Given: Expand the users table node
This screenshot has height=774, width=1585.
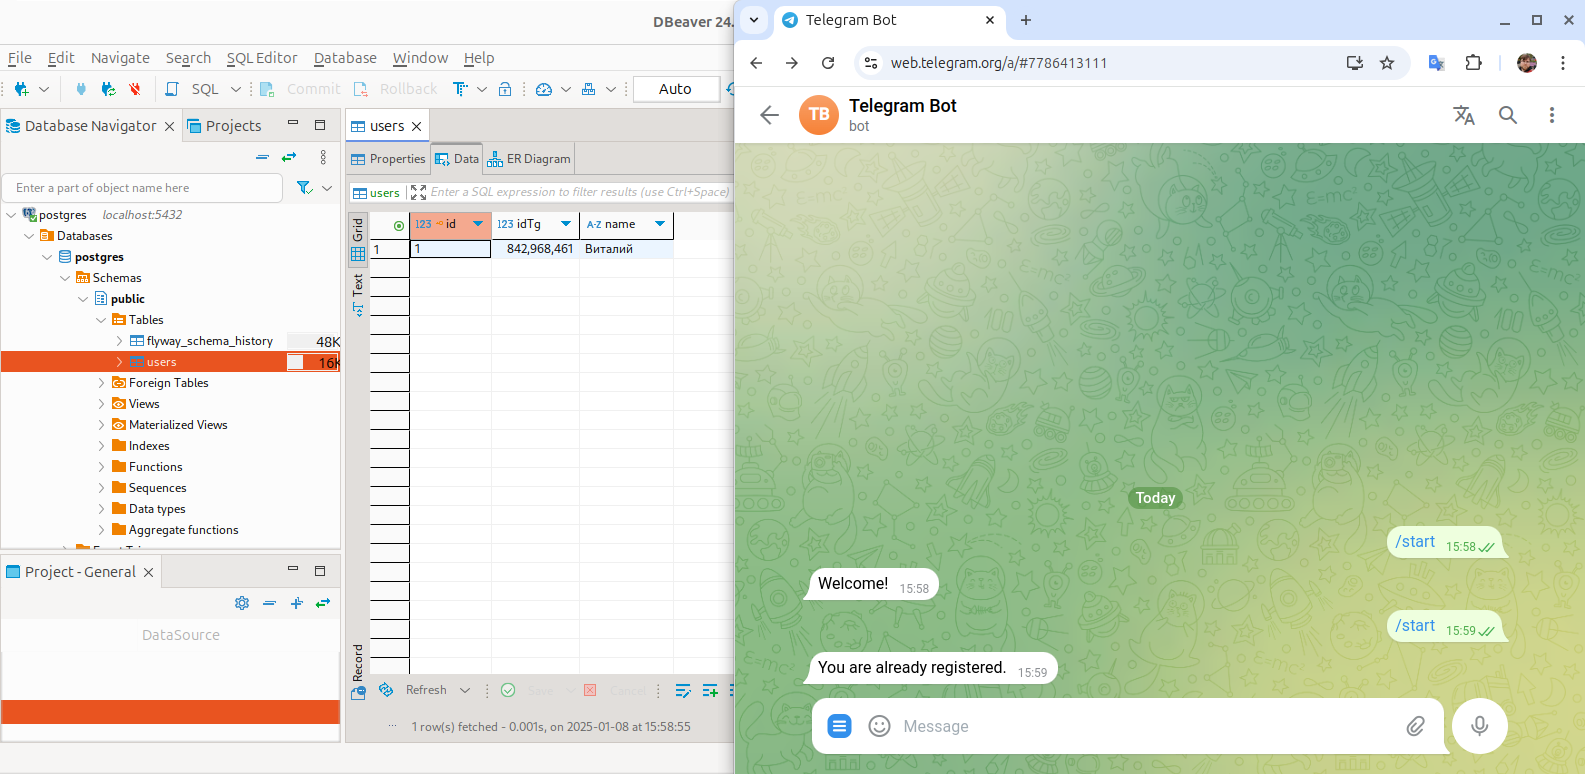Looking at the screenshot, I should coord(119,362).
